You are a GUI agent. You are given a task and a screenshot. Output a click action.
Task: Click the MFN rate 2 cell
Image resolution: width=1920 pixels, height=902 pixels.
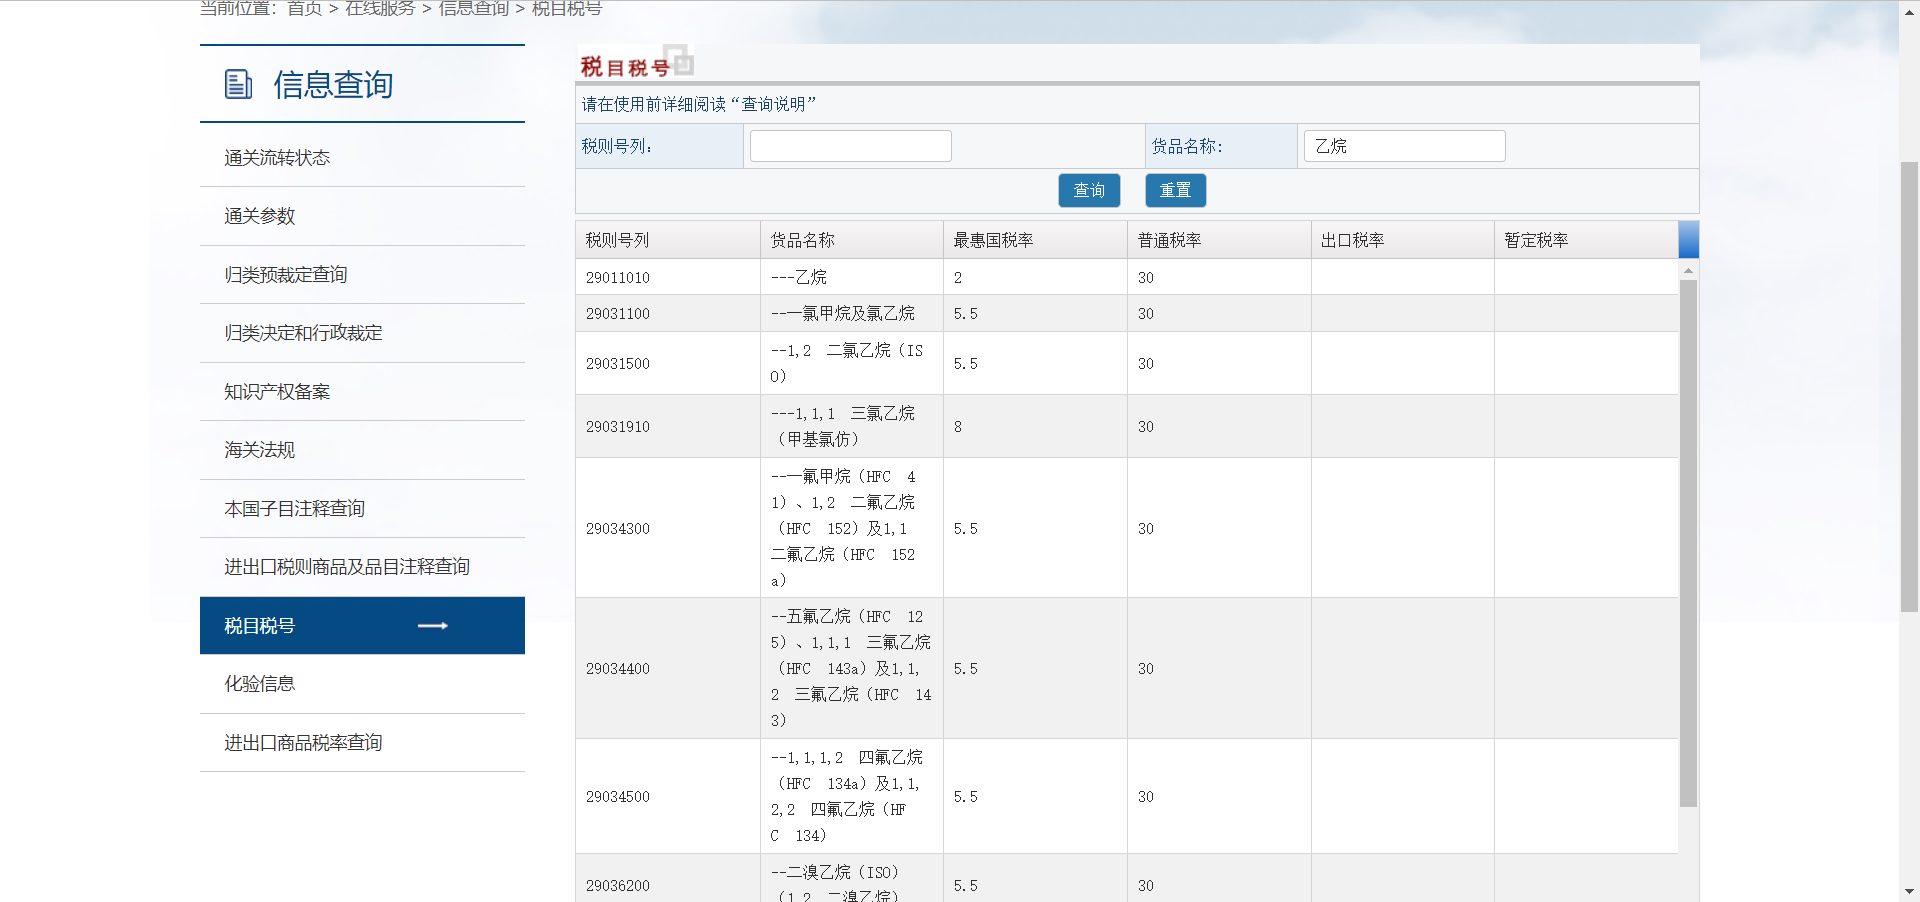pos(1035,277)
